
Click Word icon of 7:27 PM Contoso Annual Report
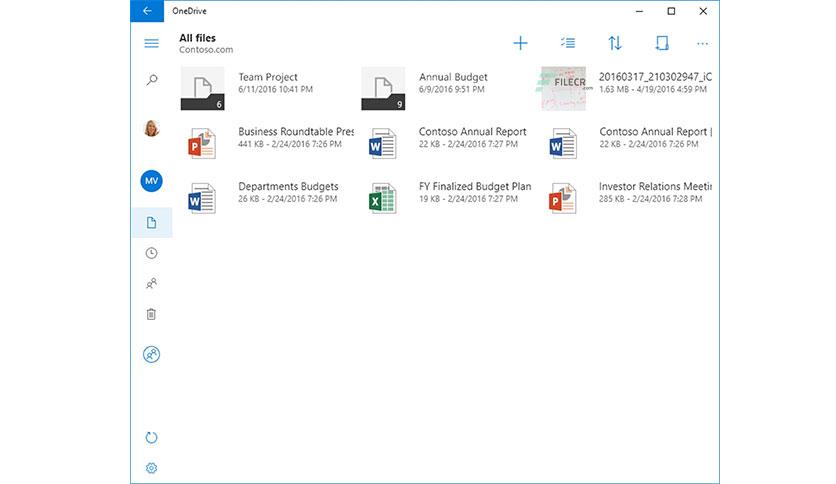coord(383,143)
